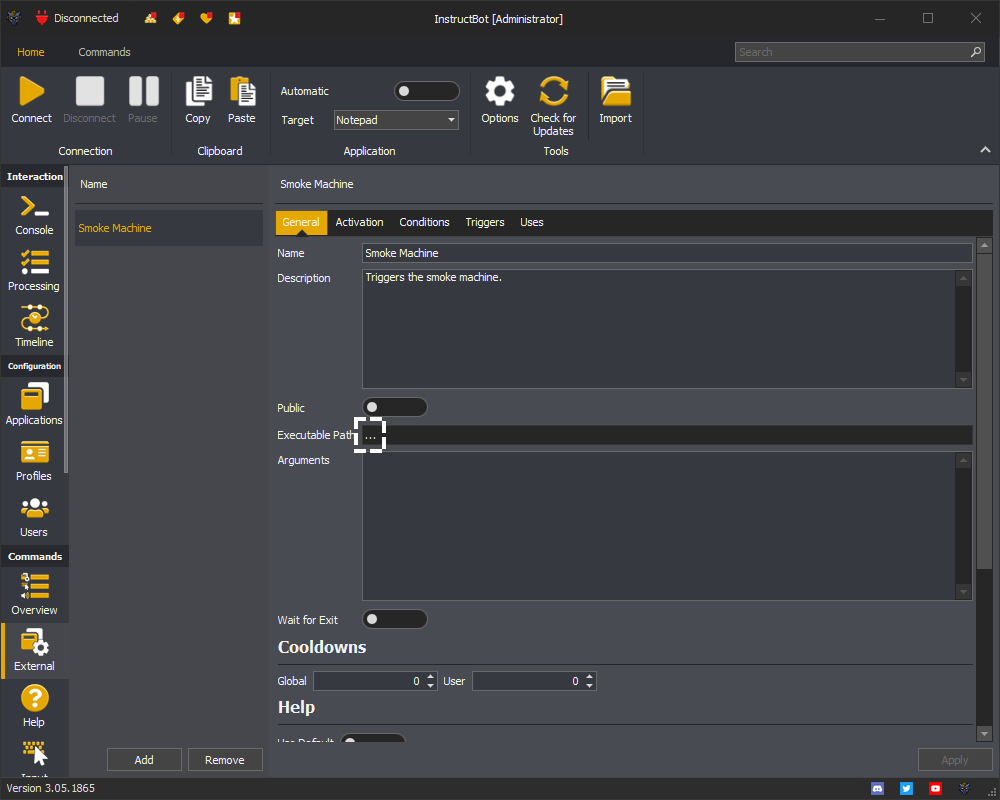Viewport: 1000px width, 800px height.
Task: Click the main panel scrollbar down arrow
Action: coord(984,734)
